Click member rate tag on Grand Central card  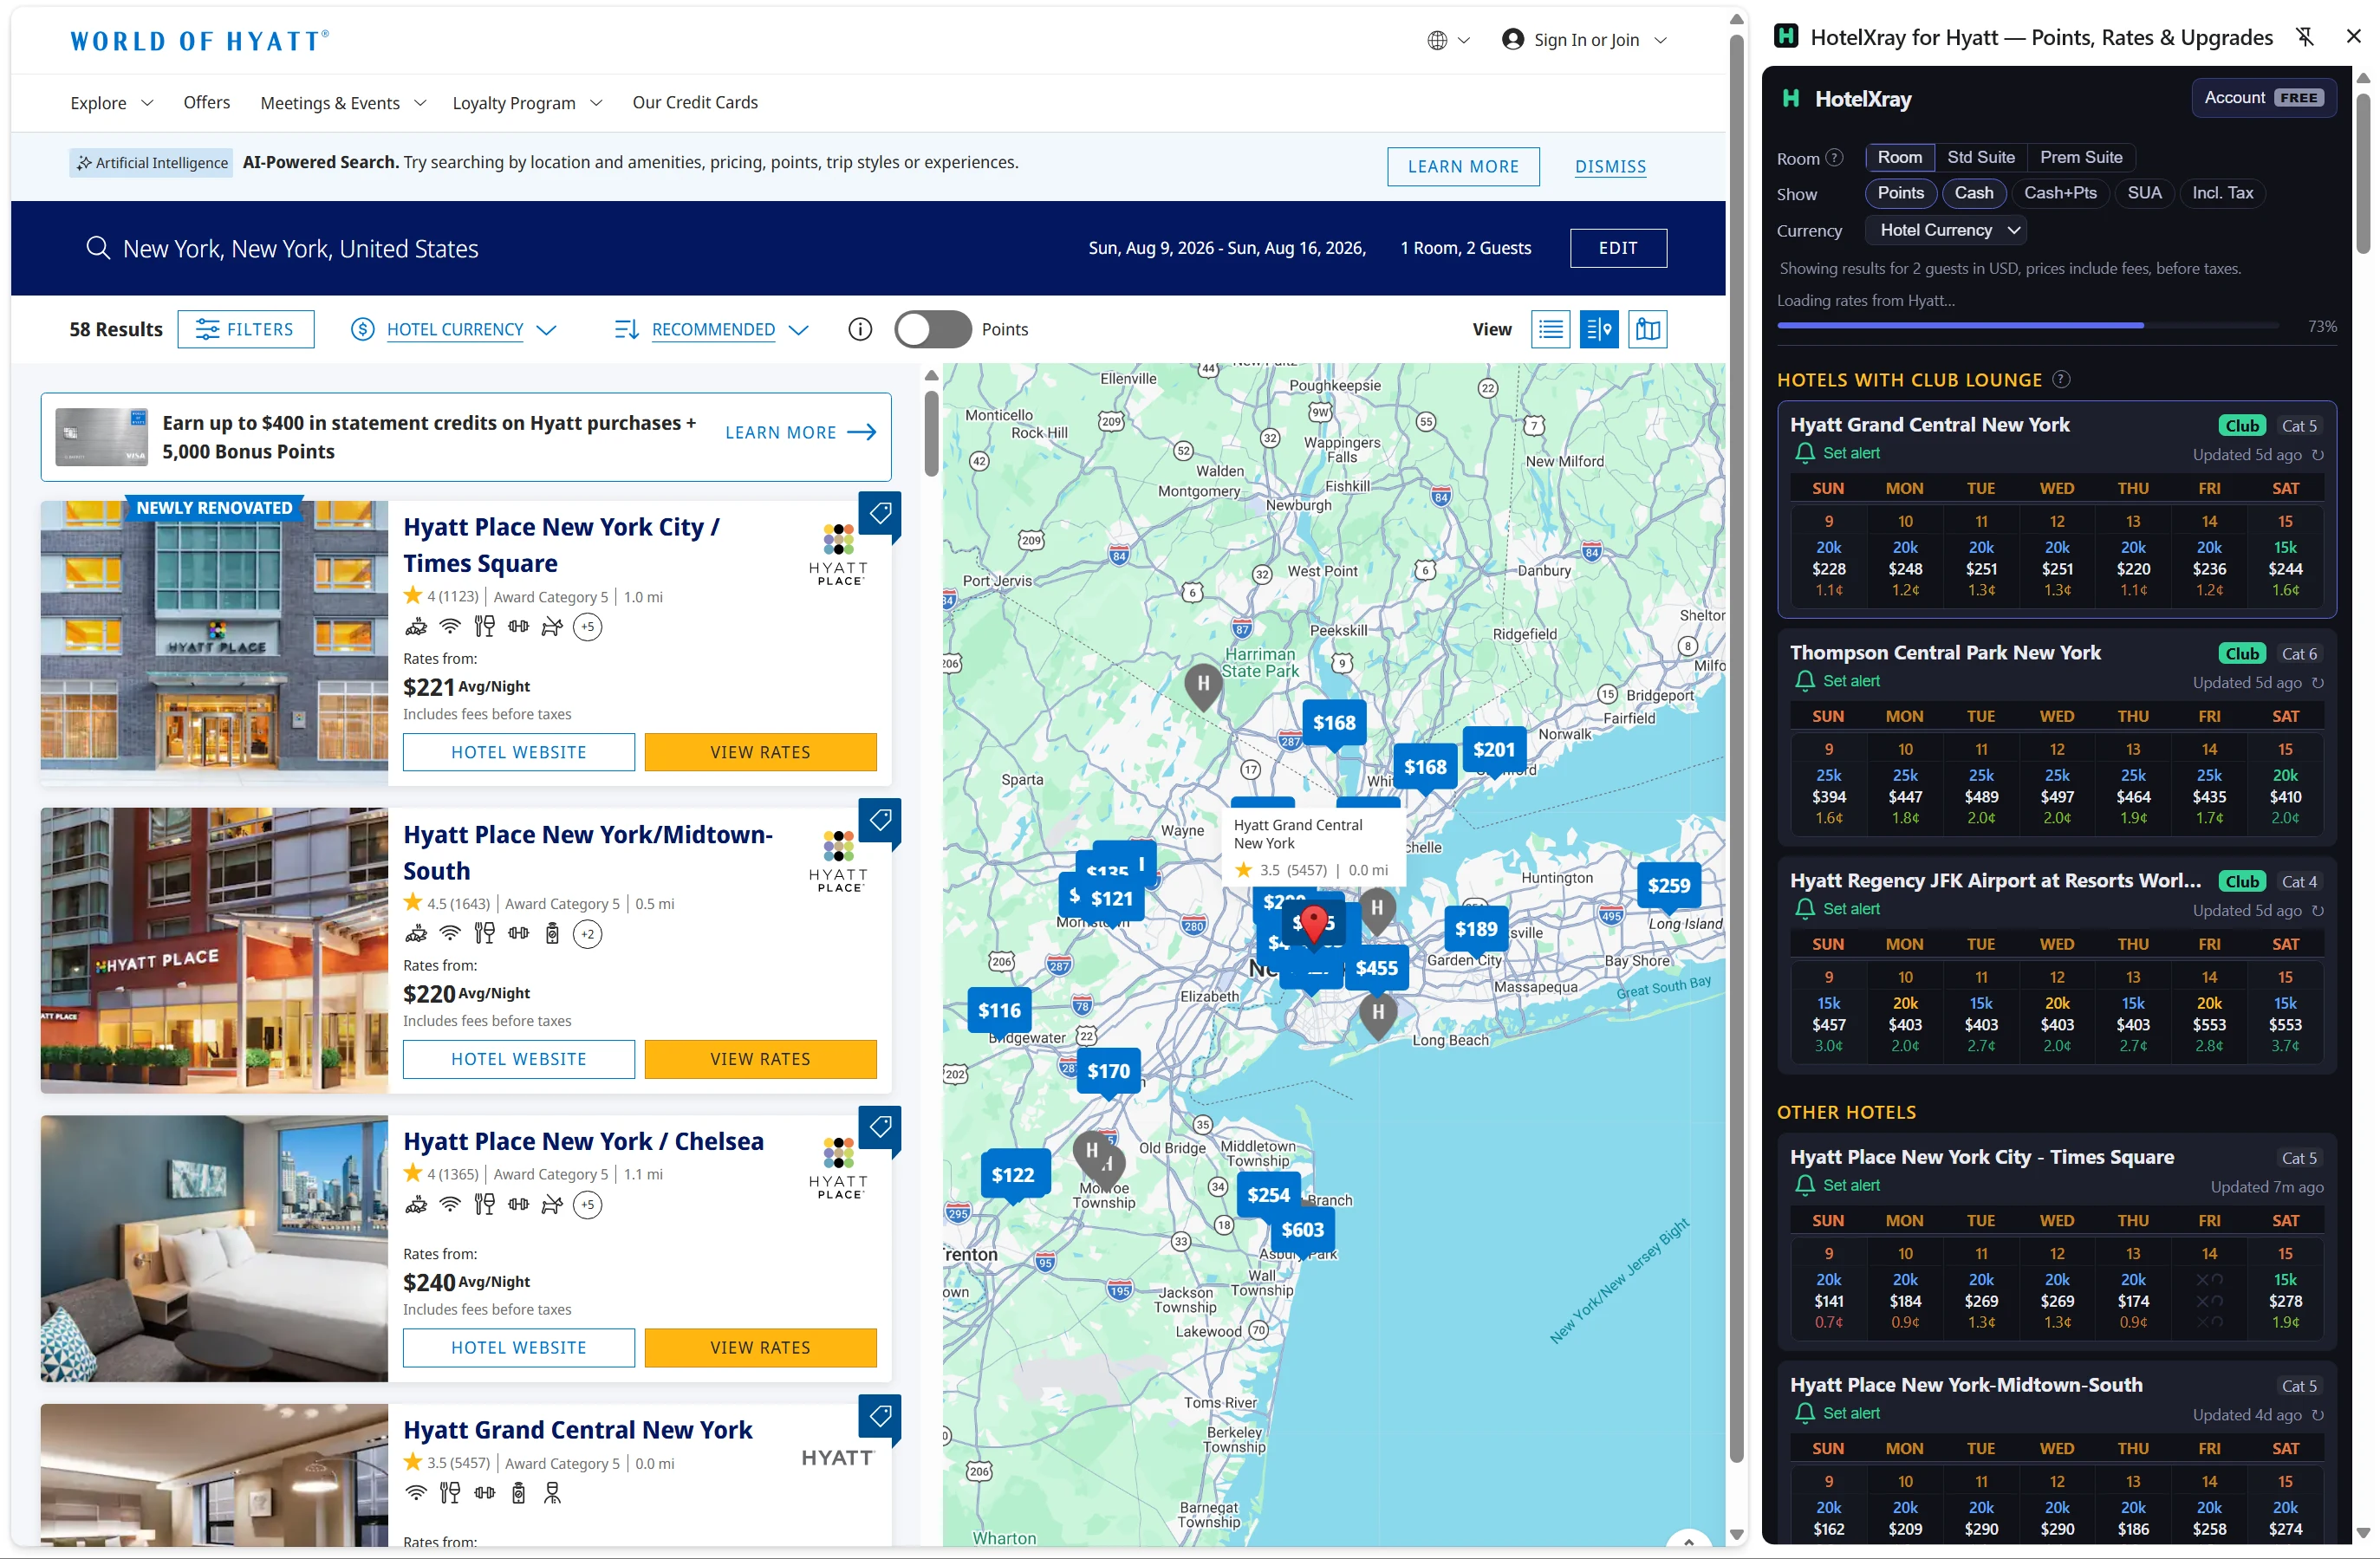pyautogui.click(x=880, y=1418)
